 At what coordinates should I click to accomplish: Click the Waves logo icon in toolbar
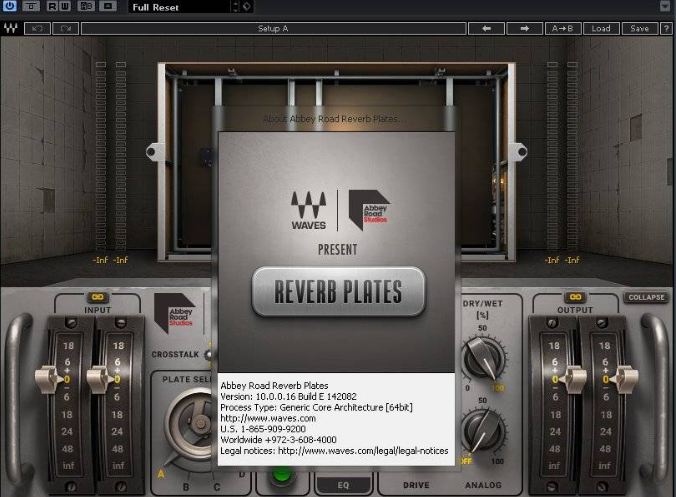(10, 28)
